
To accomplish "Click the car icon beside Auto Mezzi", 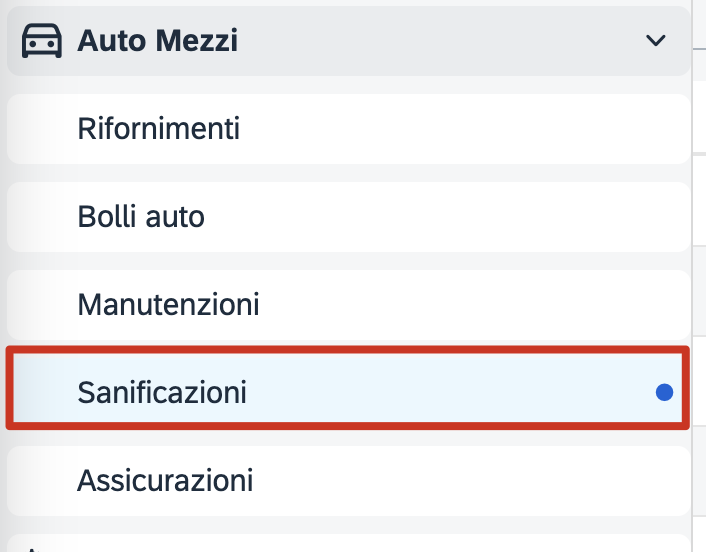I will pyautogui.click(x=42, y=41).
